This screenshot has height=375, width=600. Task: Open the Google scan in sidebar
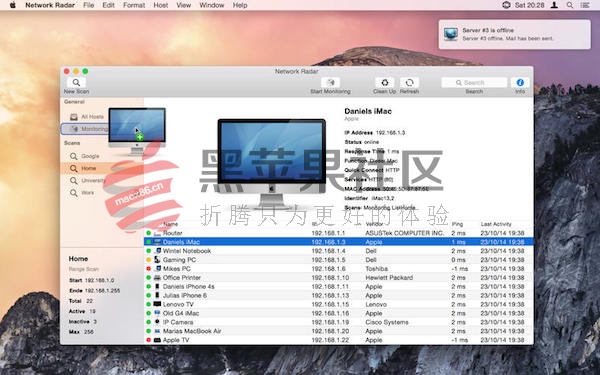pyautogui.click(x=90, y=156)
